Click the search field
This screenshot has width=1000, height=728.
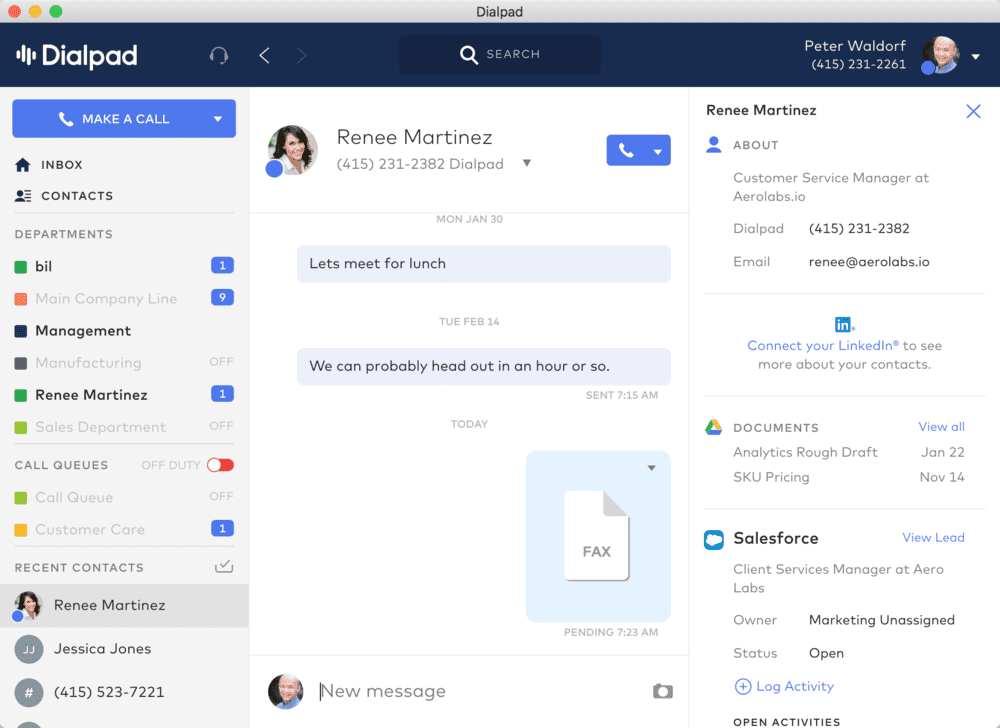point(500,55)
